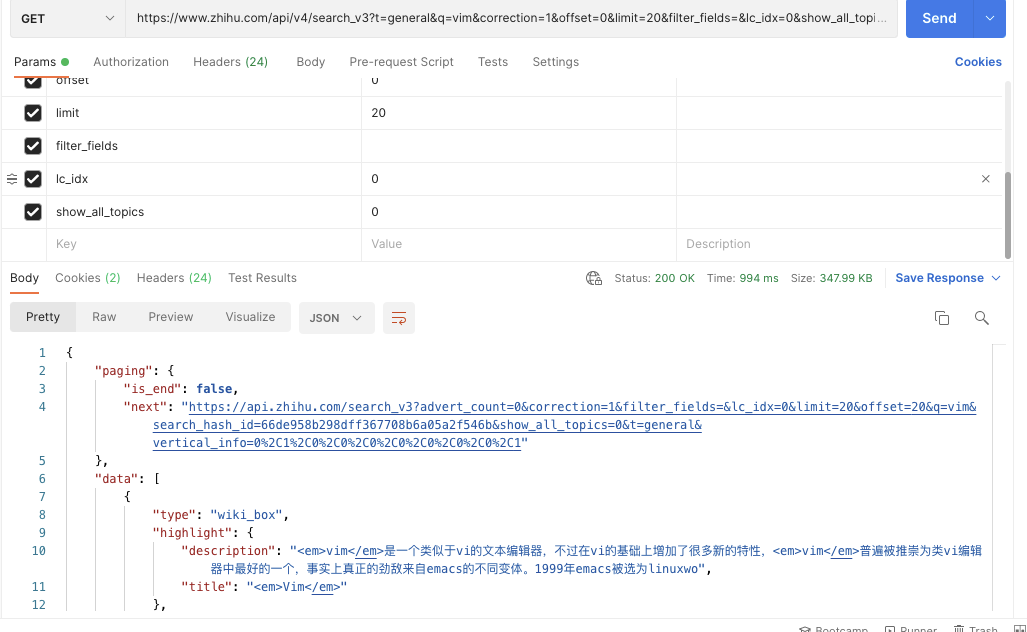Click the Size 347.99 KB text

click(x=831, y=278)
